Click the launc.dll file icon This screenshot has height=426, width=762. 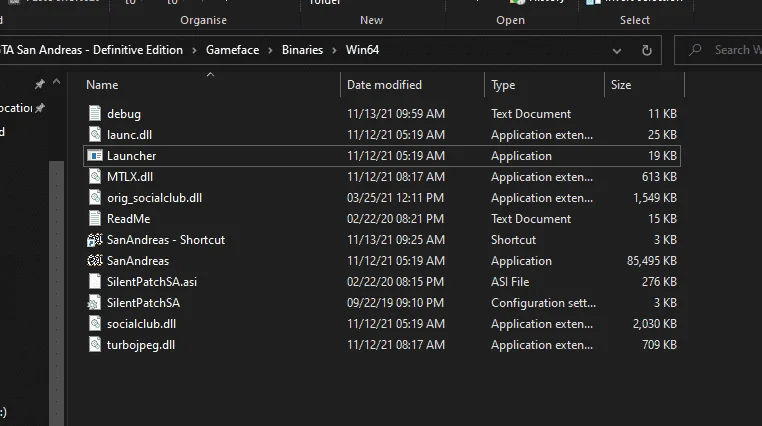95,135
